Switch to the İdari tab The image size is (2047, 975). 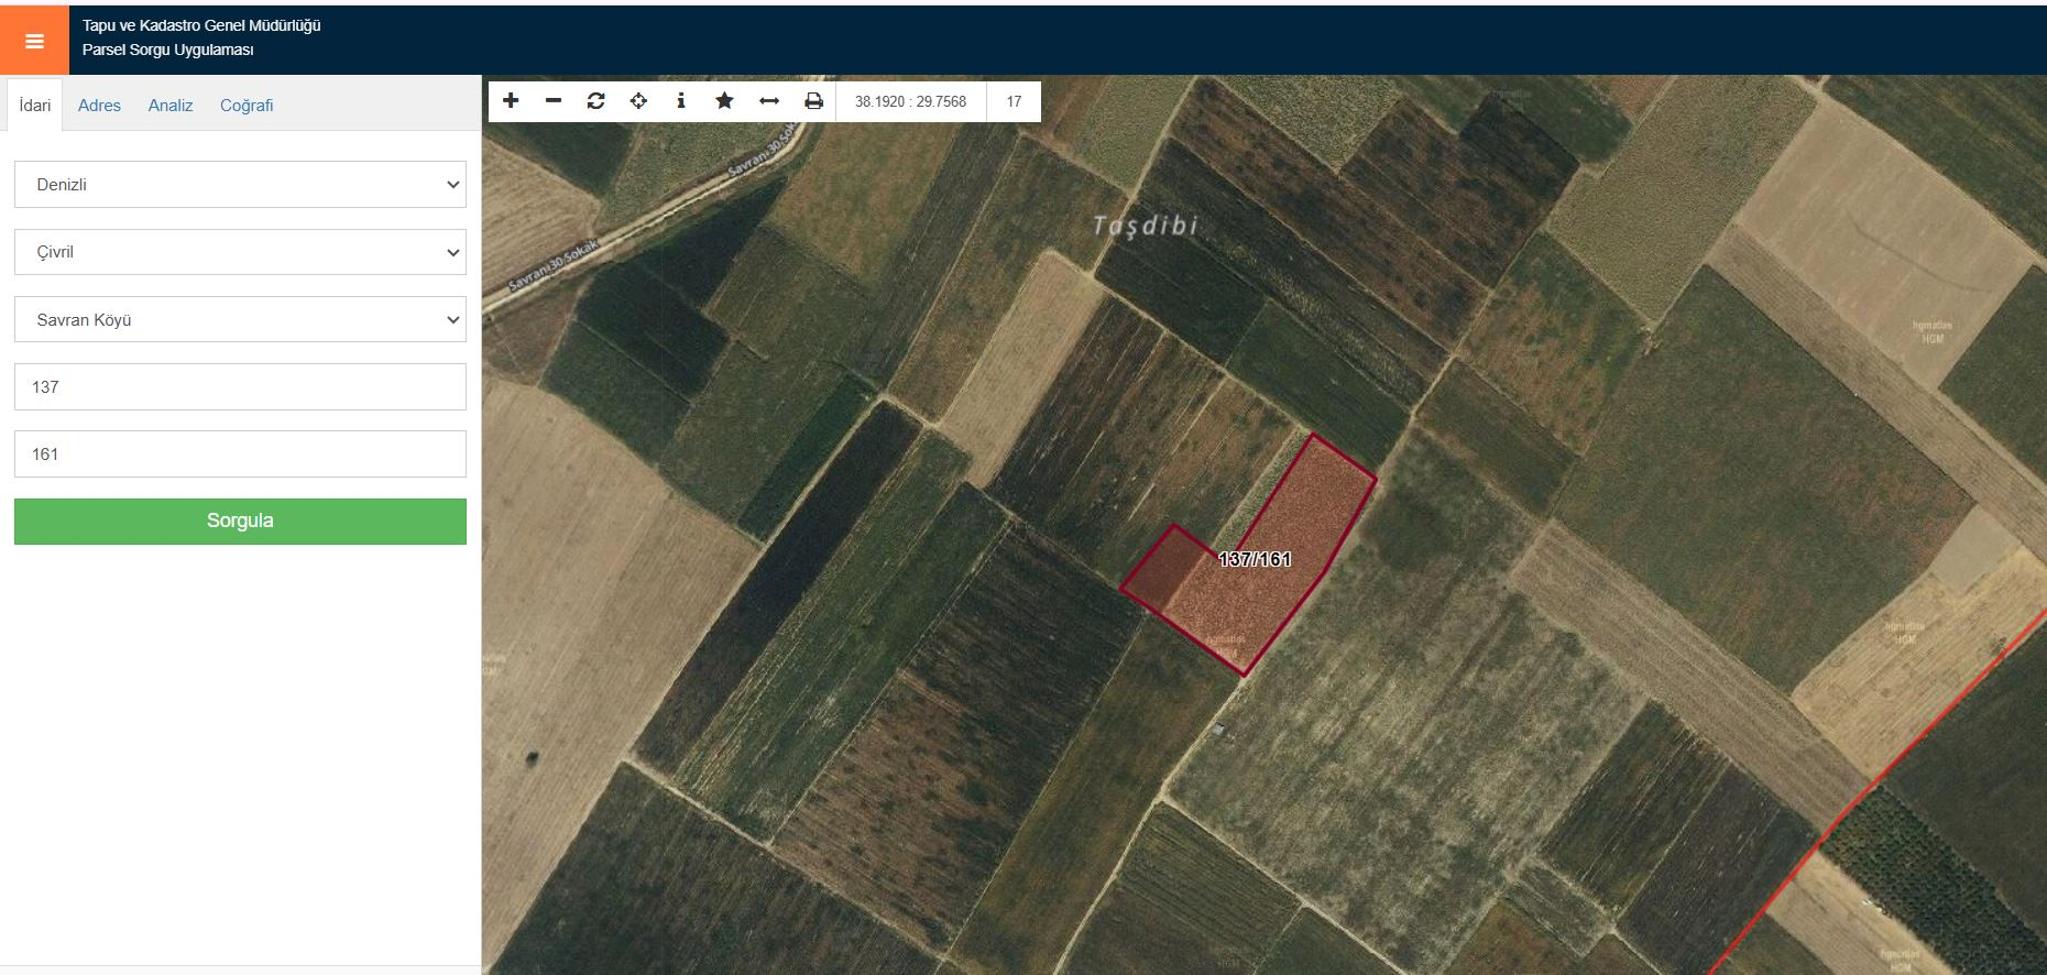click(35, 105)
